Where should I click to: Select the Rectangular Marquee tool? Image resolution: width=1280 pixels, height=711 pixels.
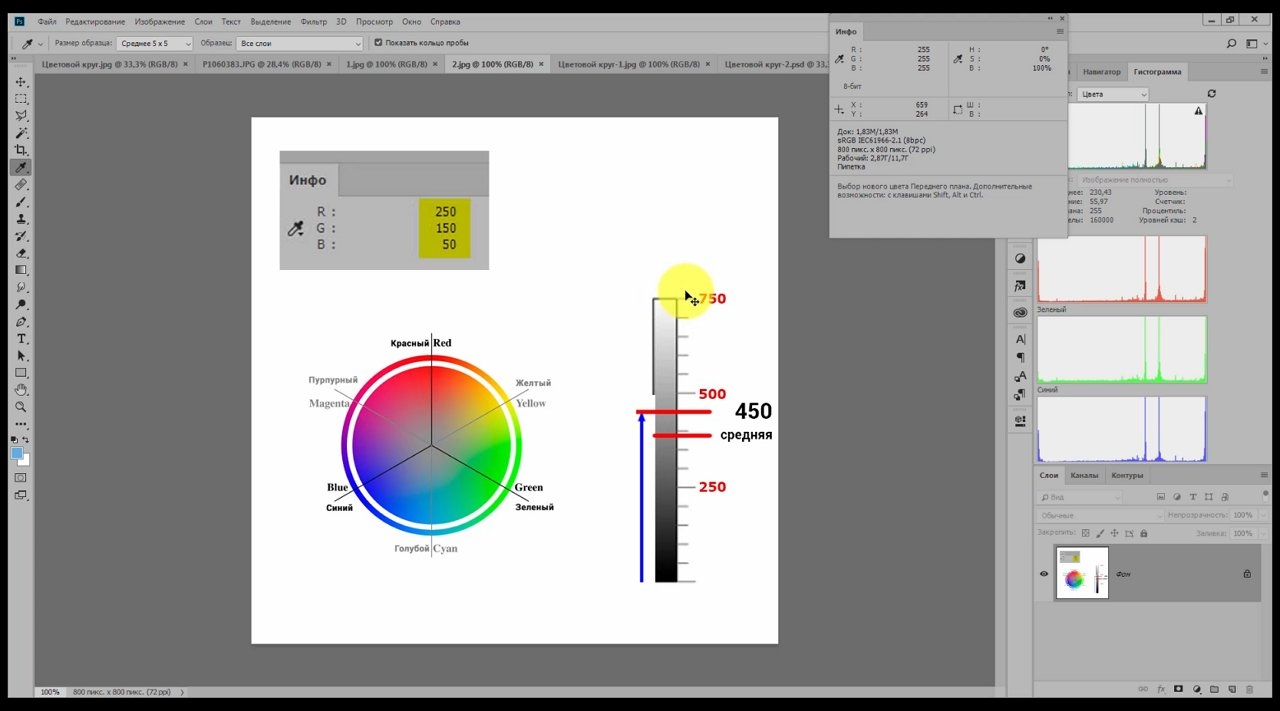(x=21, y=99)
